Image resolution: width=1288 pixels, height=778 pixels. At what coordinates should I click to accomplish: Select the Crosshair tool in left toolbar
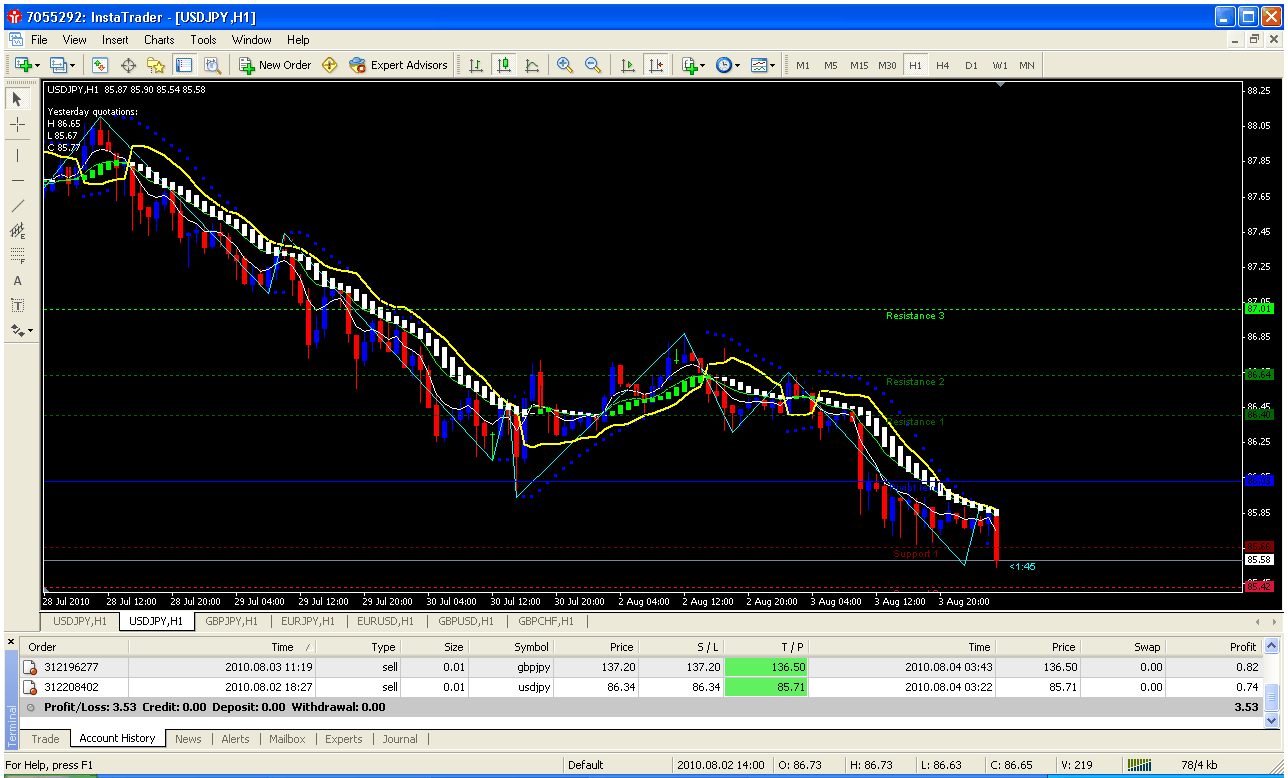pos(17,125)
